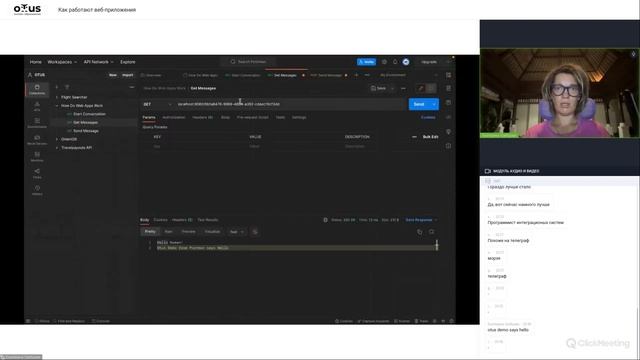
Task: Expand the Travelpayouts API collection
Action: [x=57, y=148]
